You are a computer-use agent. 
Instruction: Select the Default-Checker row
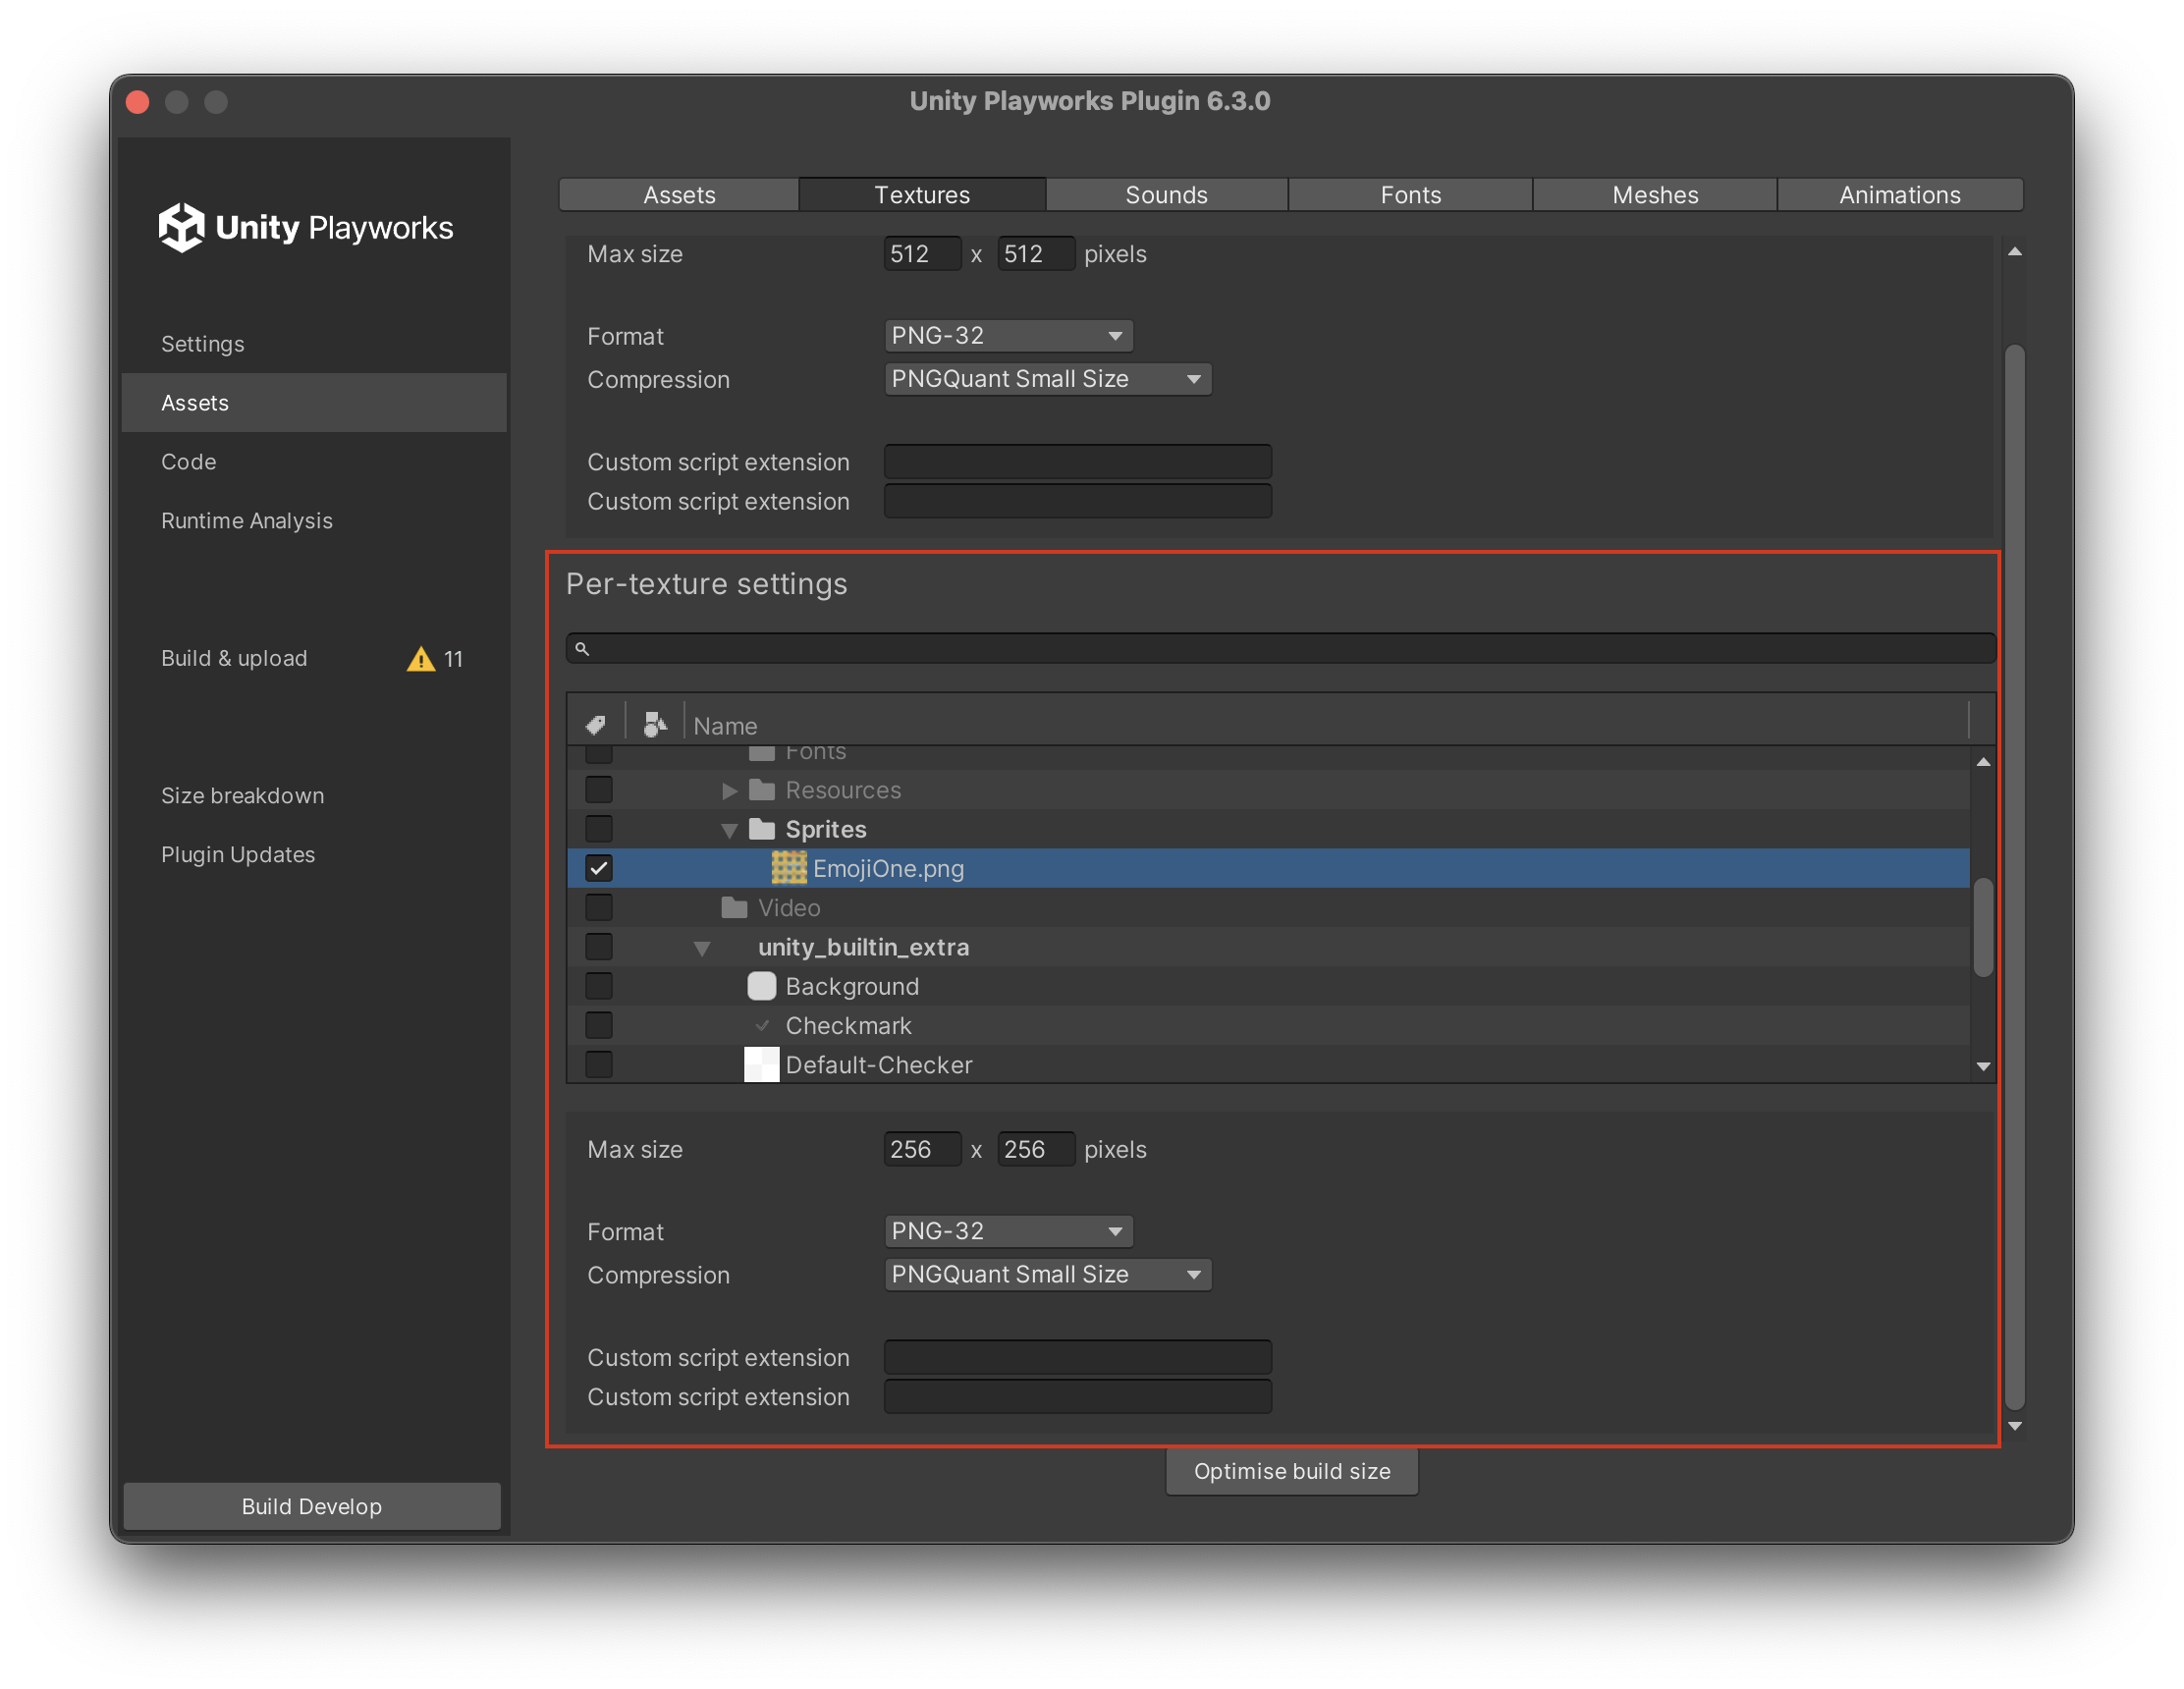(1269, 1065)
